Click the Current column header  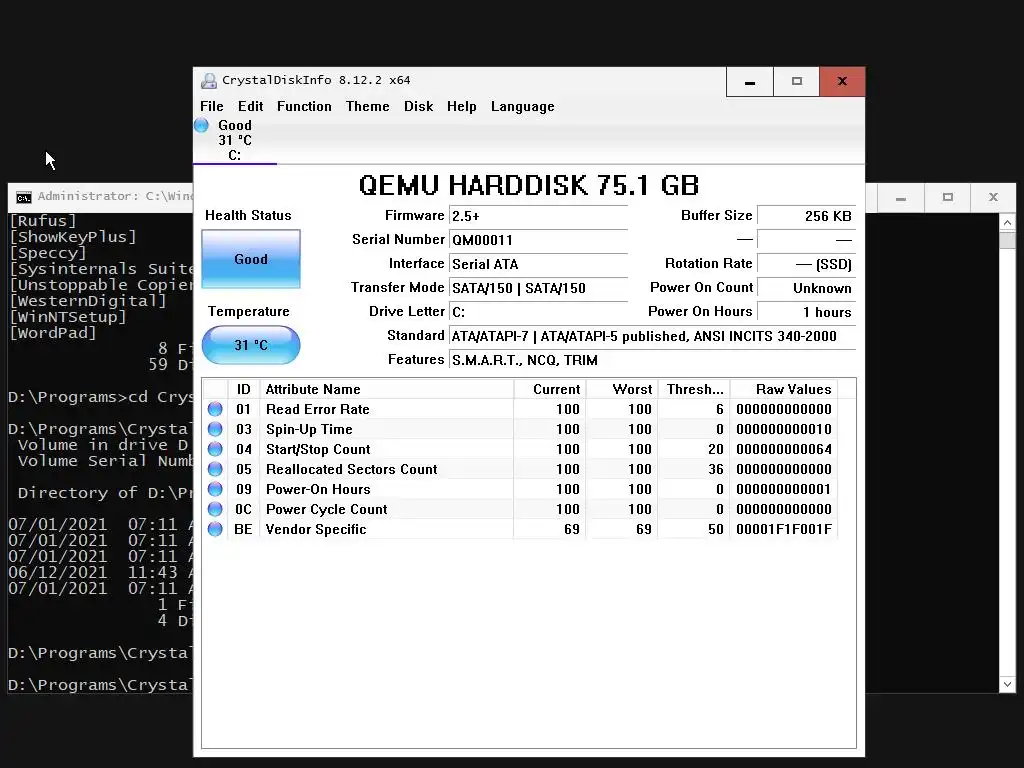pos(550,389)
